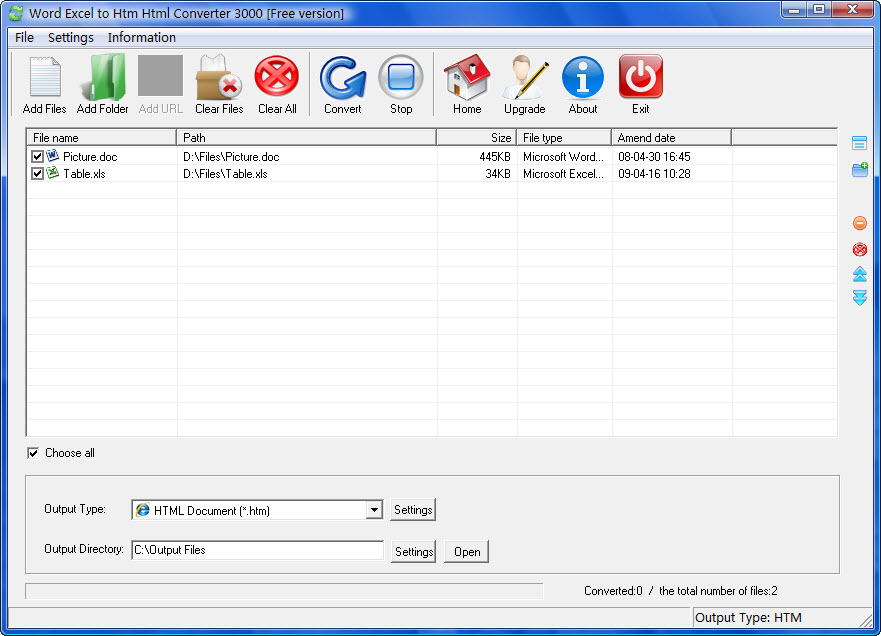Click the move-to-bottom double arrow icon

point(859,298)
